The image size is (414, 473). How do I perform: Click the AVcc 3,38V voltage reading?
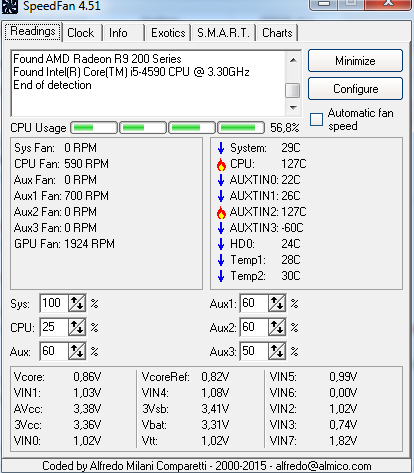pyautogui.click(x=57, y=409)
